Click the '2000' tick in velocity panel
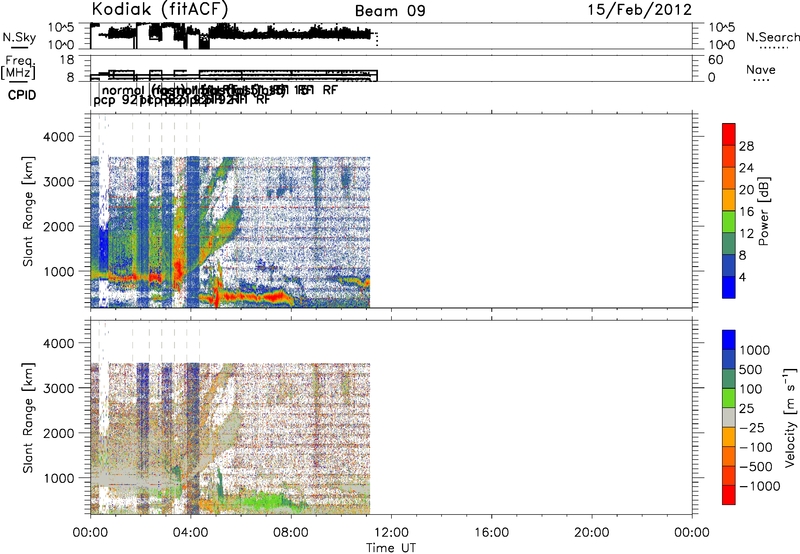The width and height of the screenshot is (800, 554). [x=59, y=433]
